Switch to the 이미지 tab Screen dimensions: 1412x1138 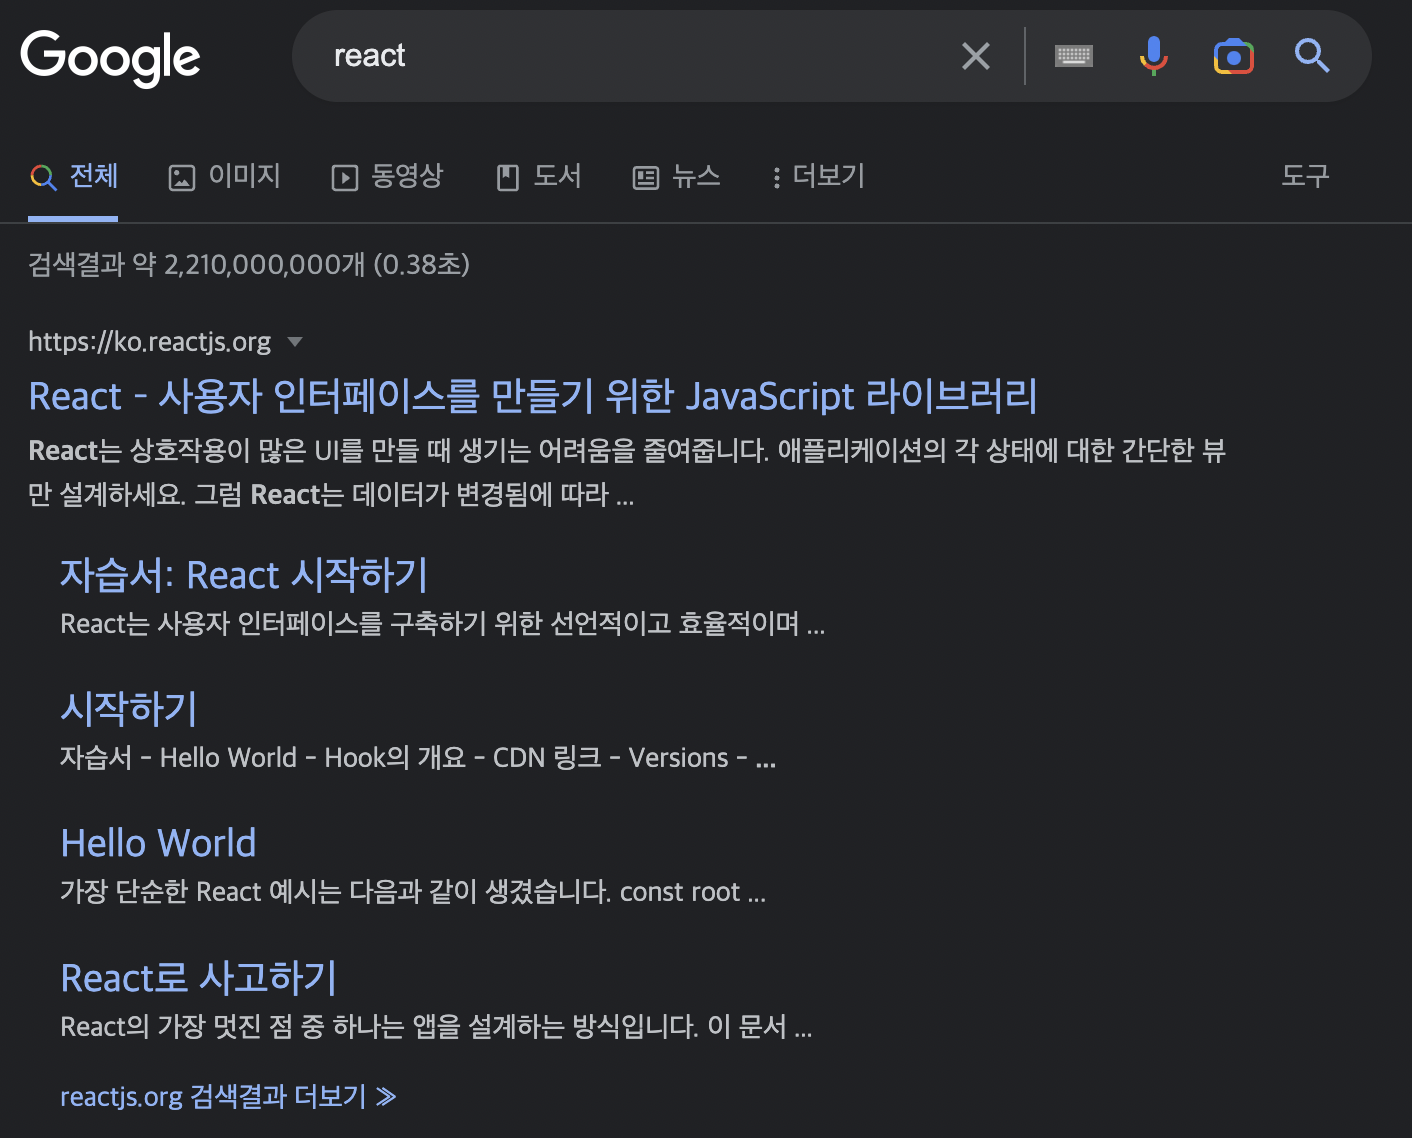[x=224, y=177]
